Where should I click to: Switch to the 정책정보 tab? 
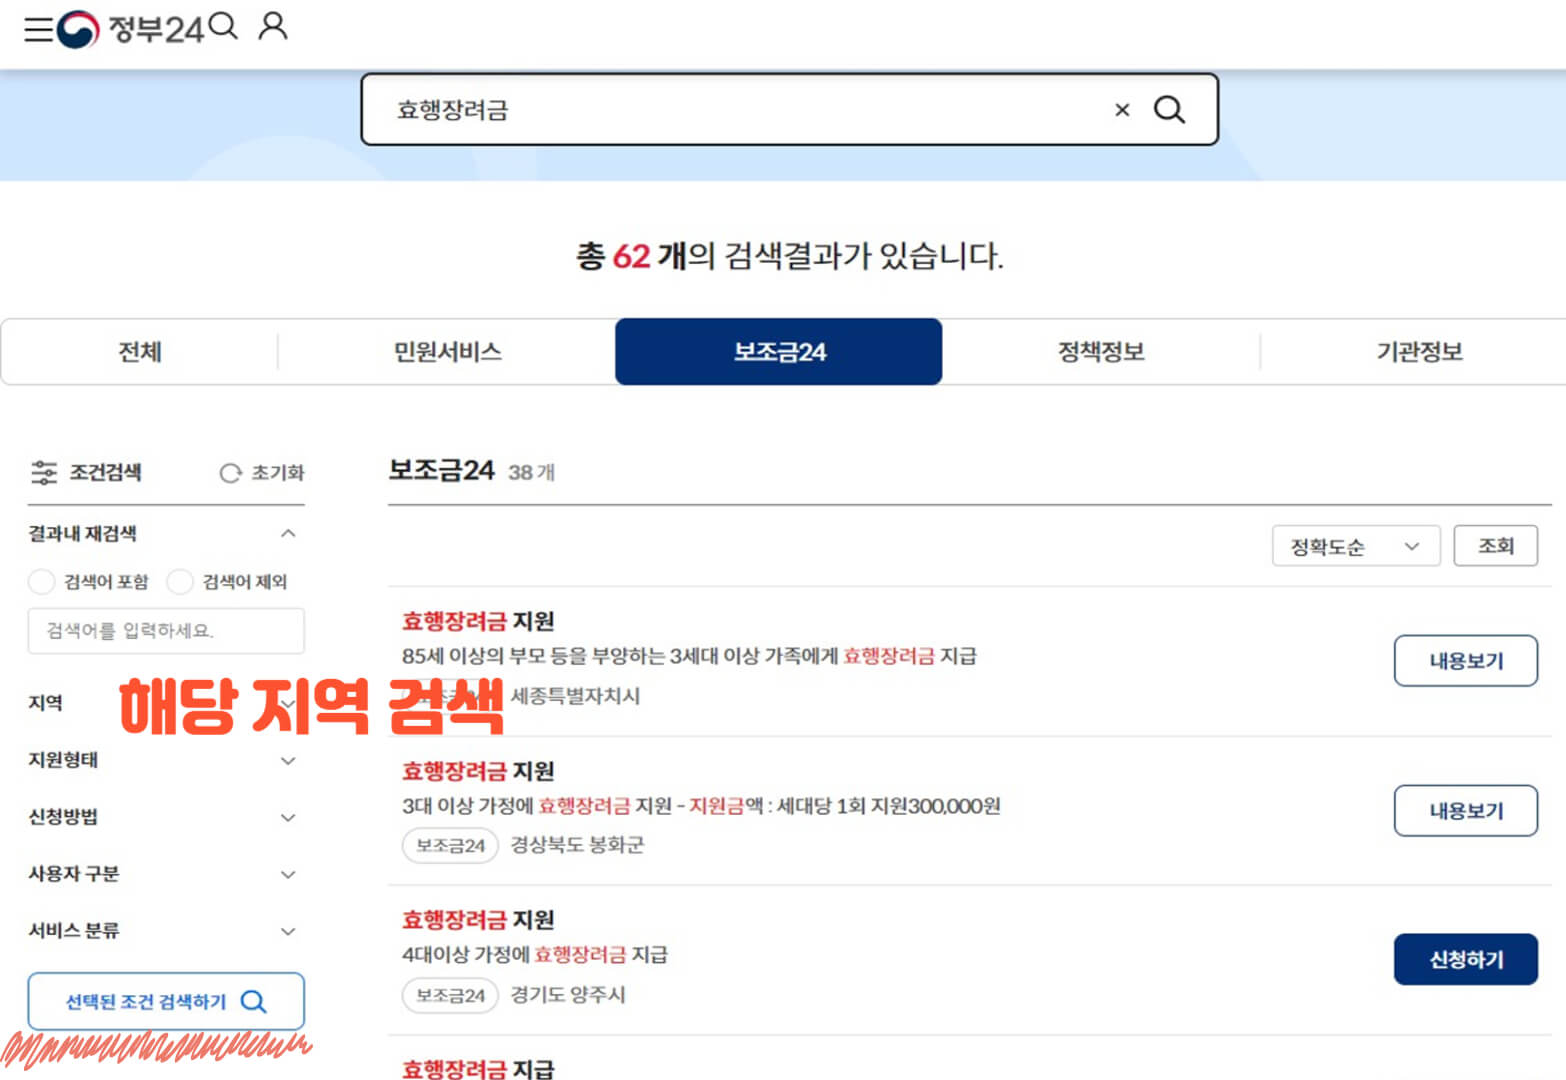(x=1100, y=351)
